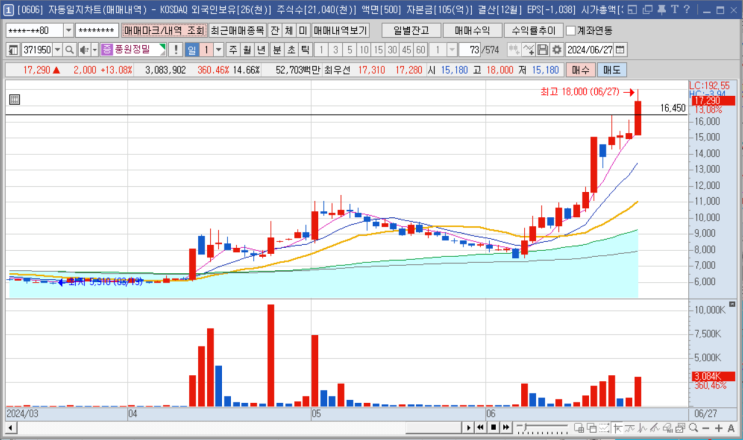Viewport: 743px width, 440px height.
Task: Click the pin window icon in the title bar
Action: click(x=661, y=9)
